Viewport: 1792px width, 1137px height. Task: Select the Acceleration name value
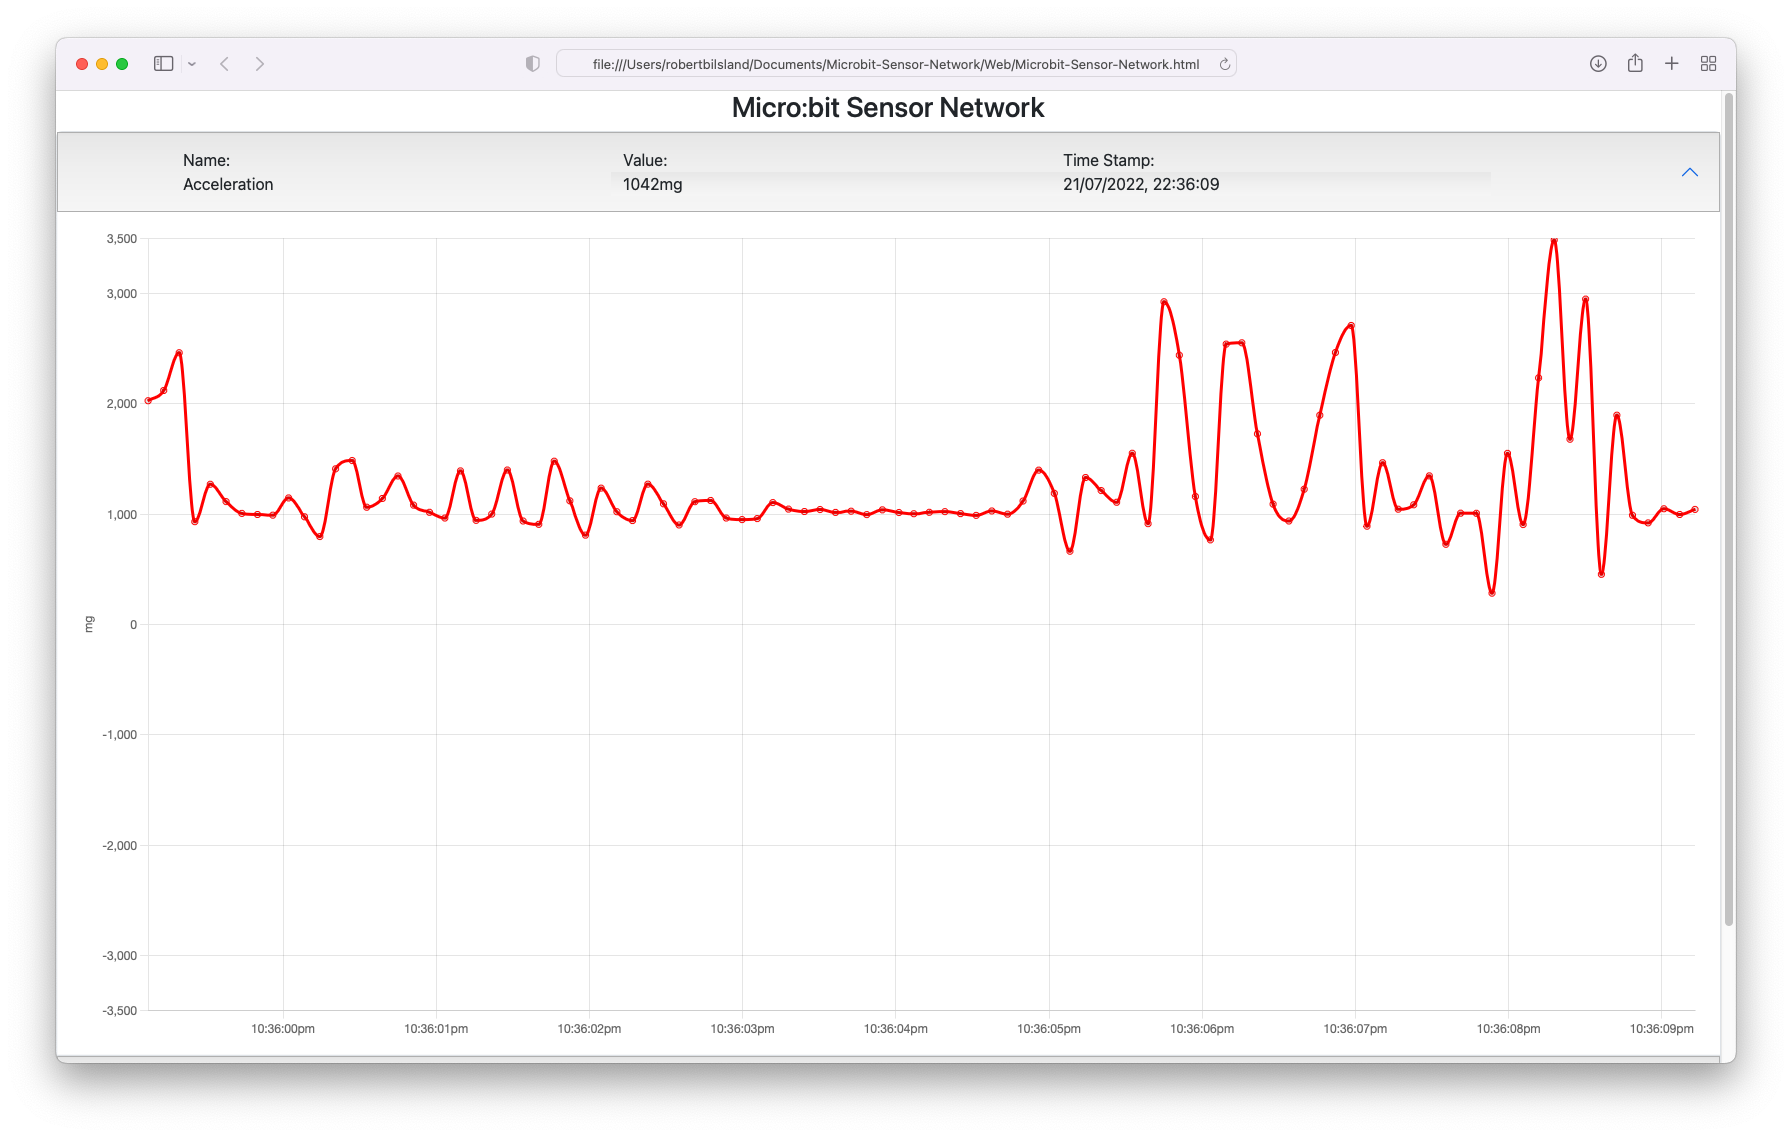228,184
